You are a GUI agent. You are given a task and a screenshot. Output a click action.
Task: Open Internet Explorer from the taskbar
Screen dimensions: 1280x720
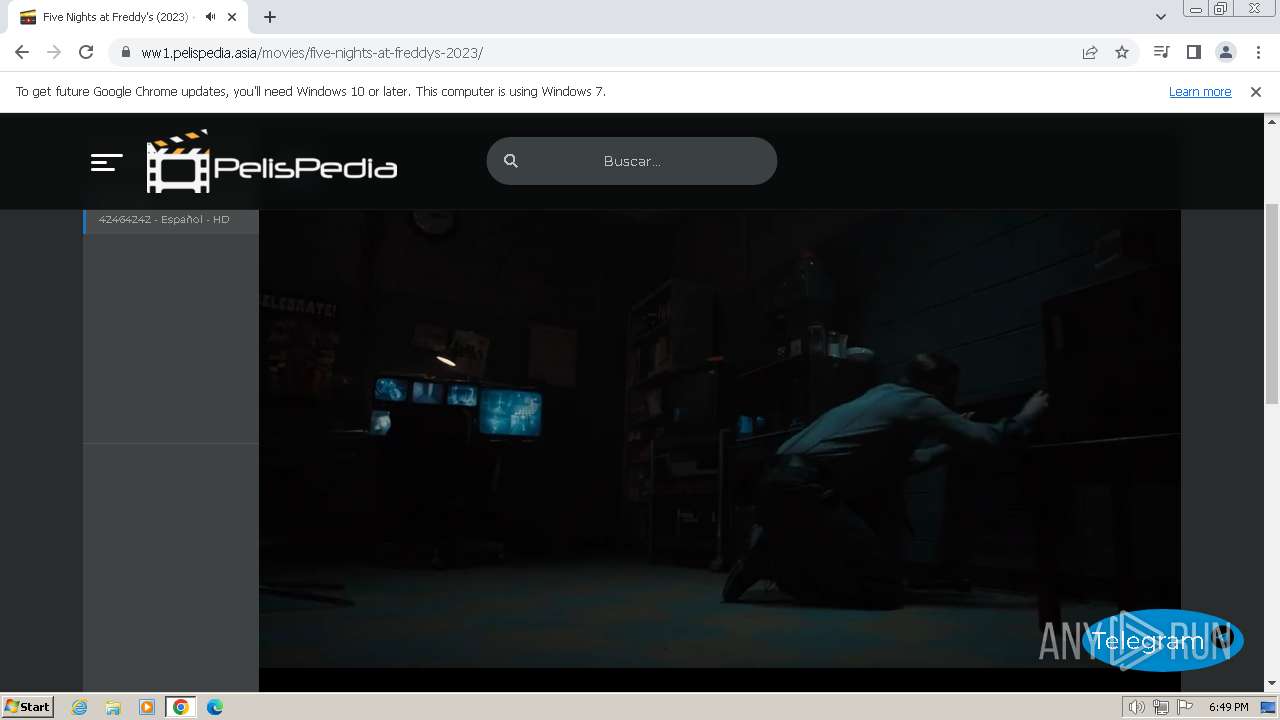pos(79,707)
